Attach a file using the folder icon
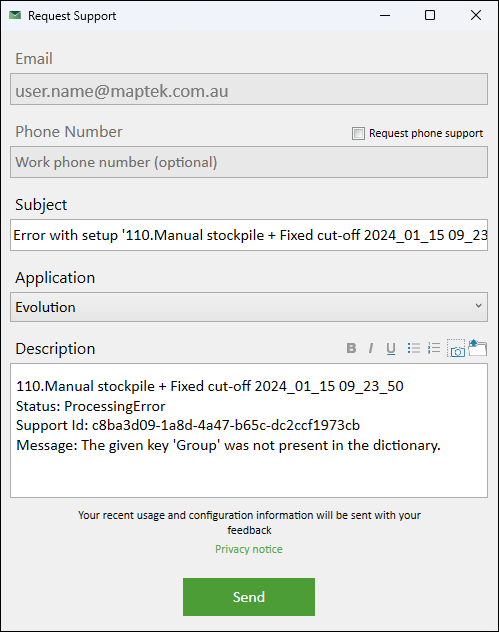The width and height of the screenshot is (499, 632). (478, 347)
